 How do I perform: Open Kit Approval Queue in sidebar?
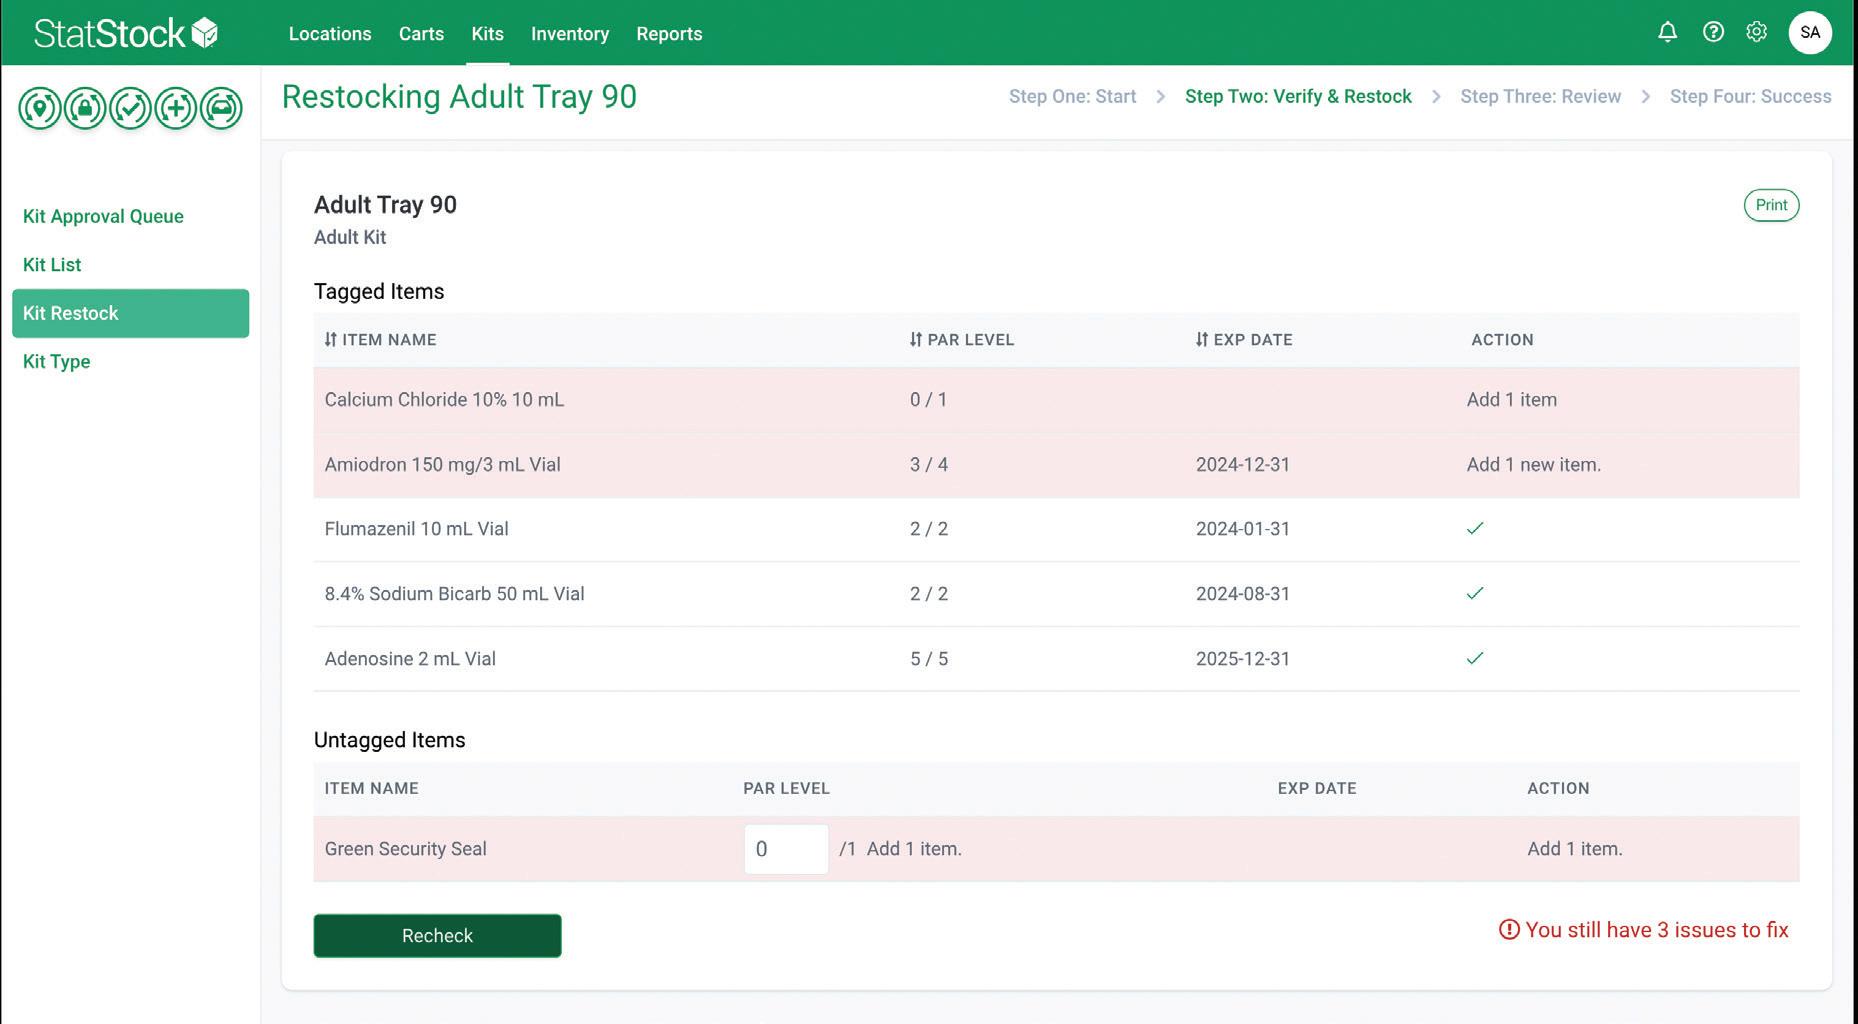tap(103, 216)
